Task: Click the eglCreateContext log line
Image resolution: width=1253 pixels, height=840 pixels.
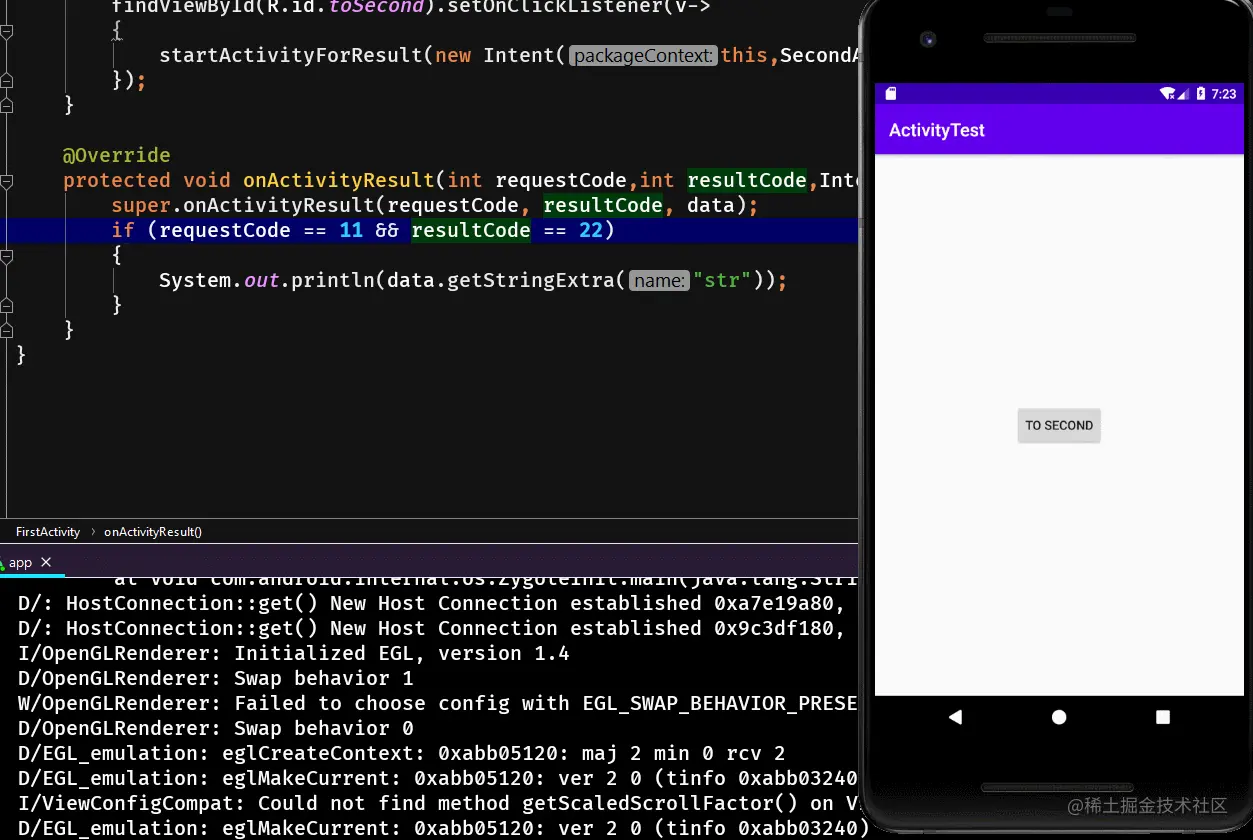Action: click(401, 753)
